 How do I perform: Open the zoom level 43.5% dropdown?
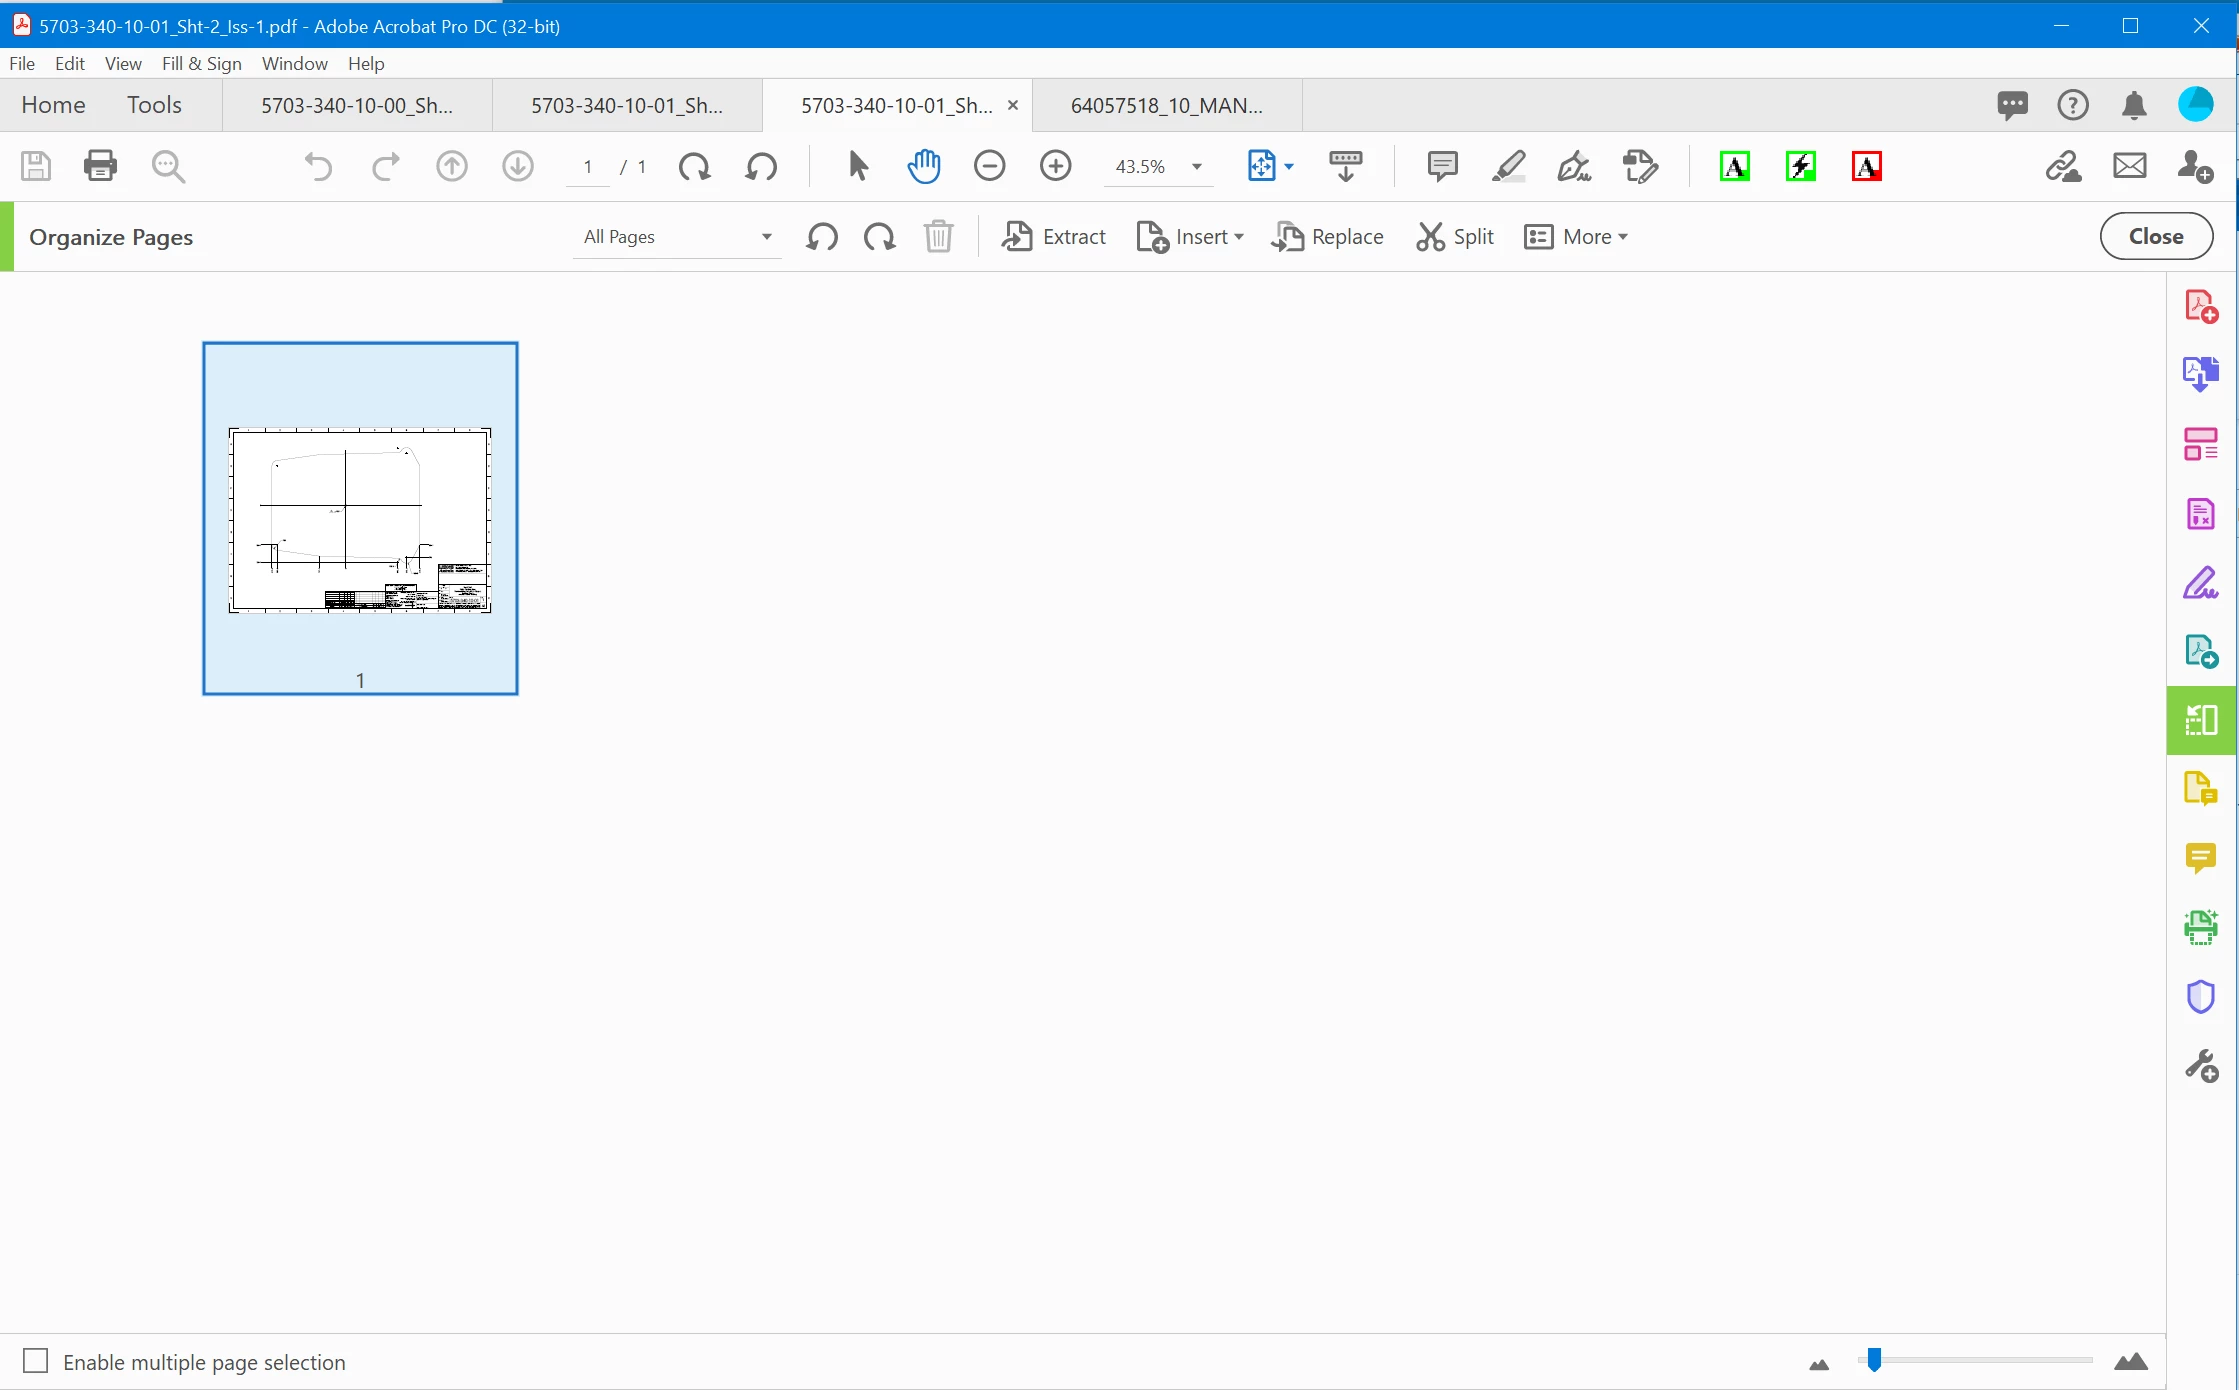1196,167
